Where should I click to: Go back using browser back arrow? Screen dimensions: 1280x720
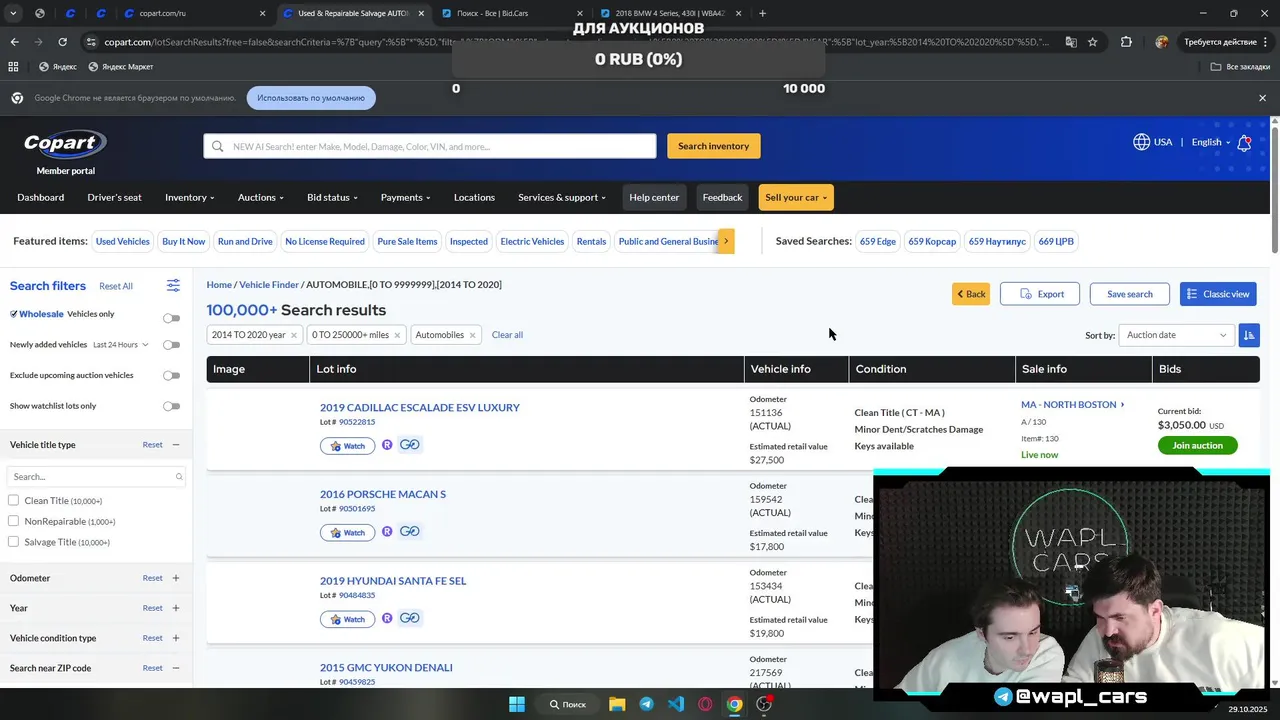coord(14,42)
